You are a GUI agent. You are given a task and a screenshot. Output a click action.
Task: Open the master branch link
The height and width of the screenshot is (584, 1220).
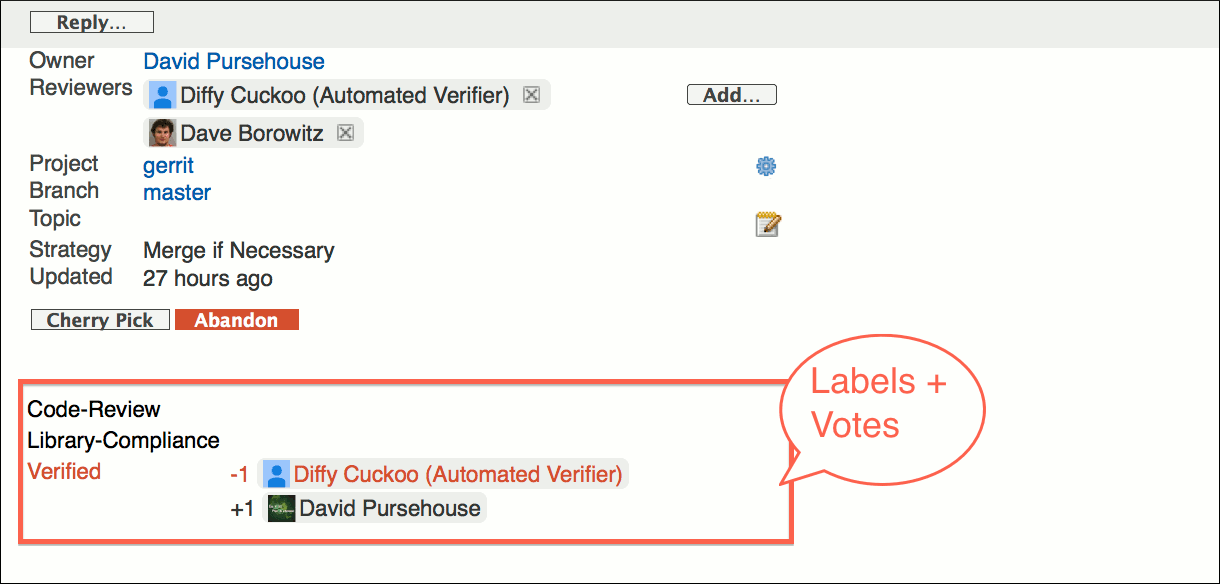coord(176,192)
